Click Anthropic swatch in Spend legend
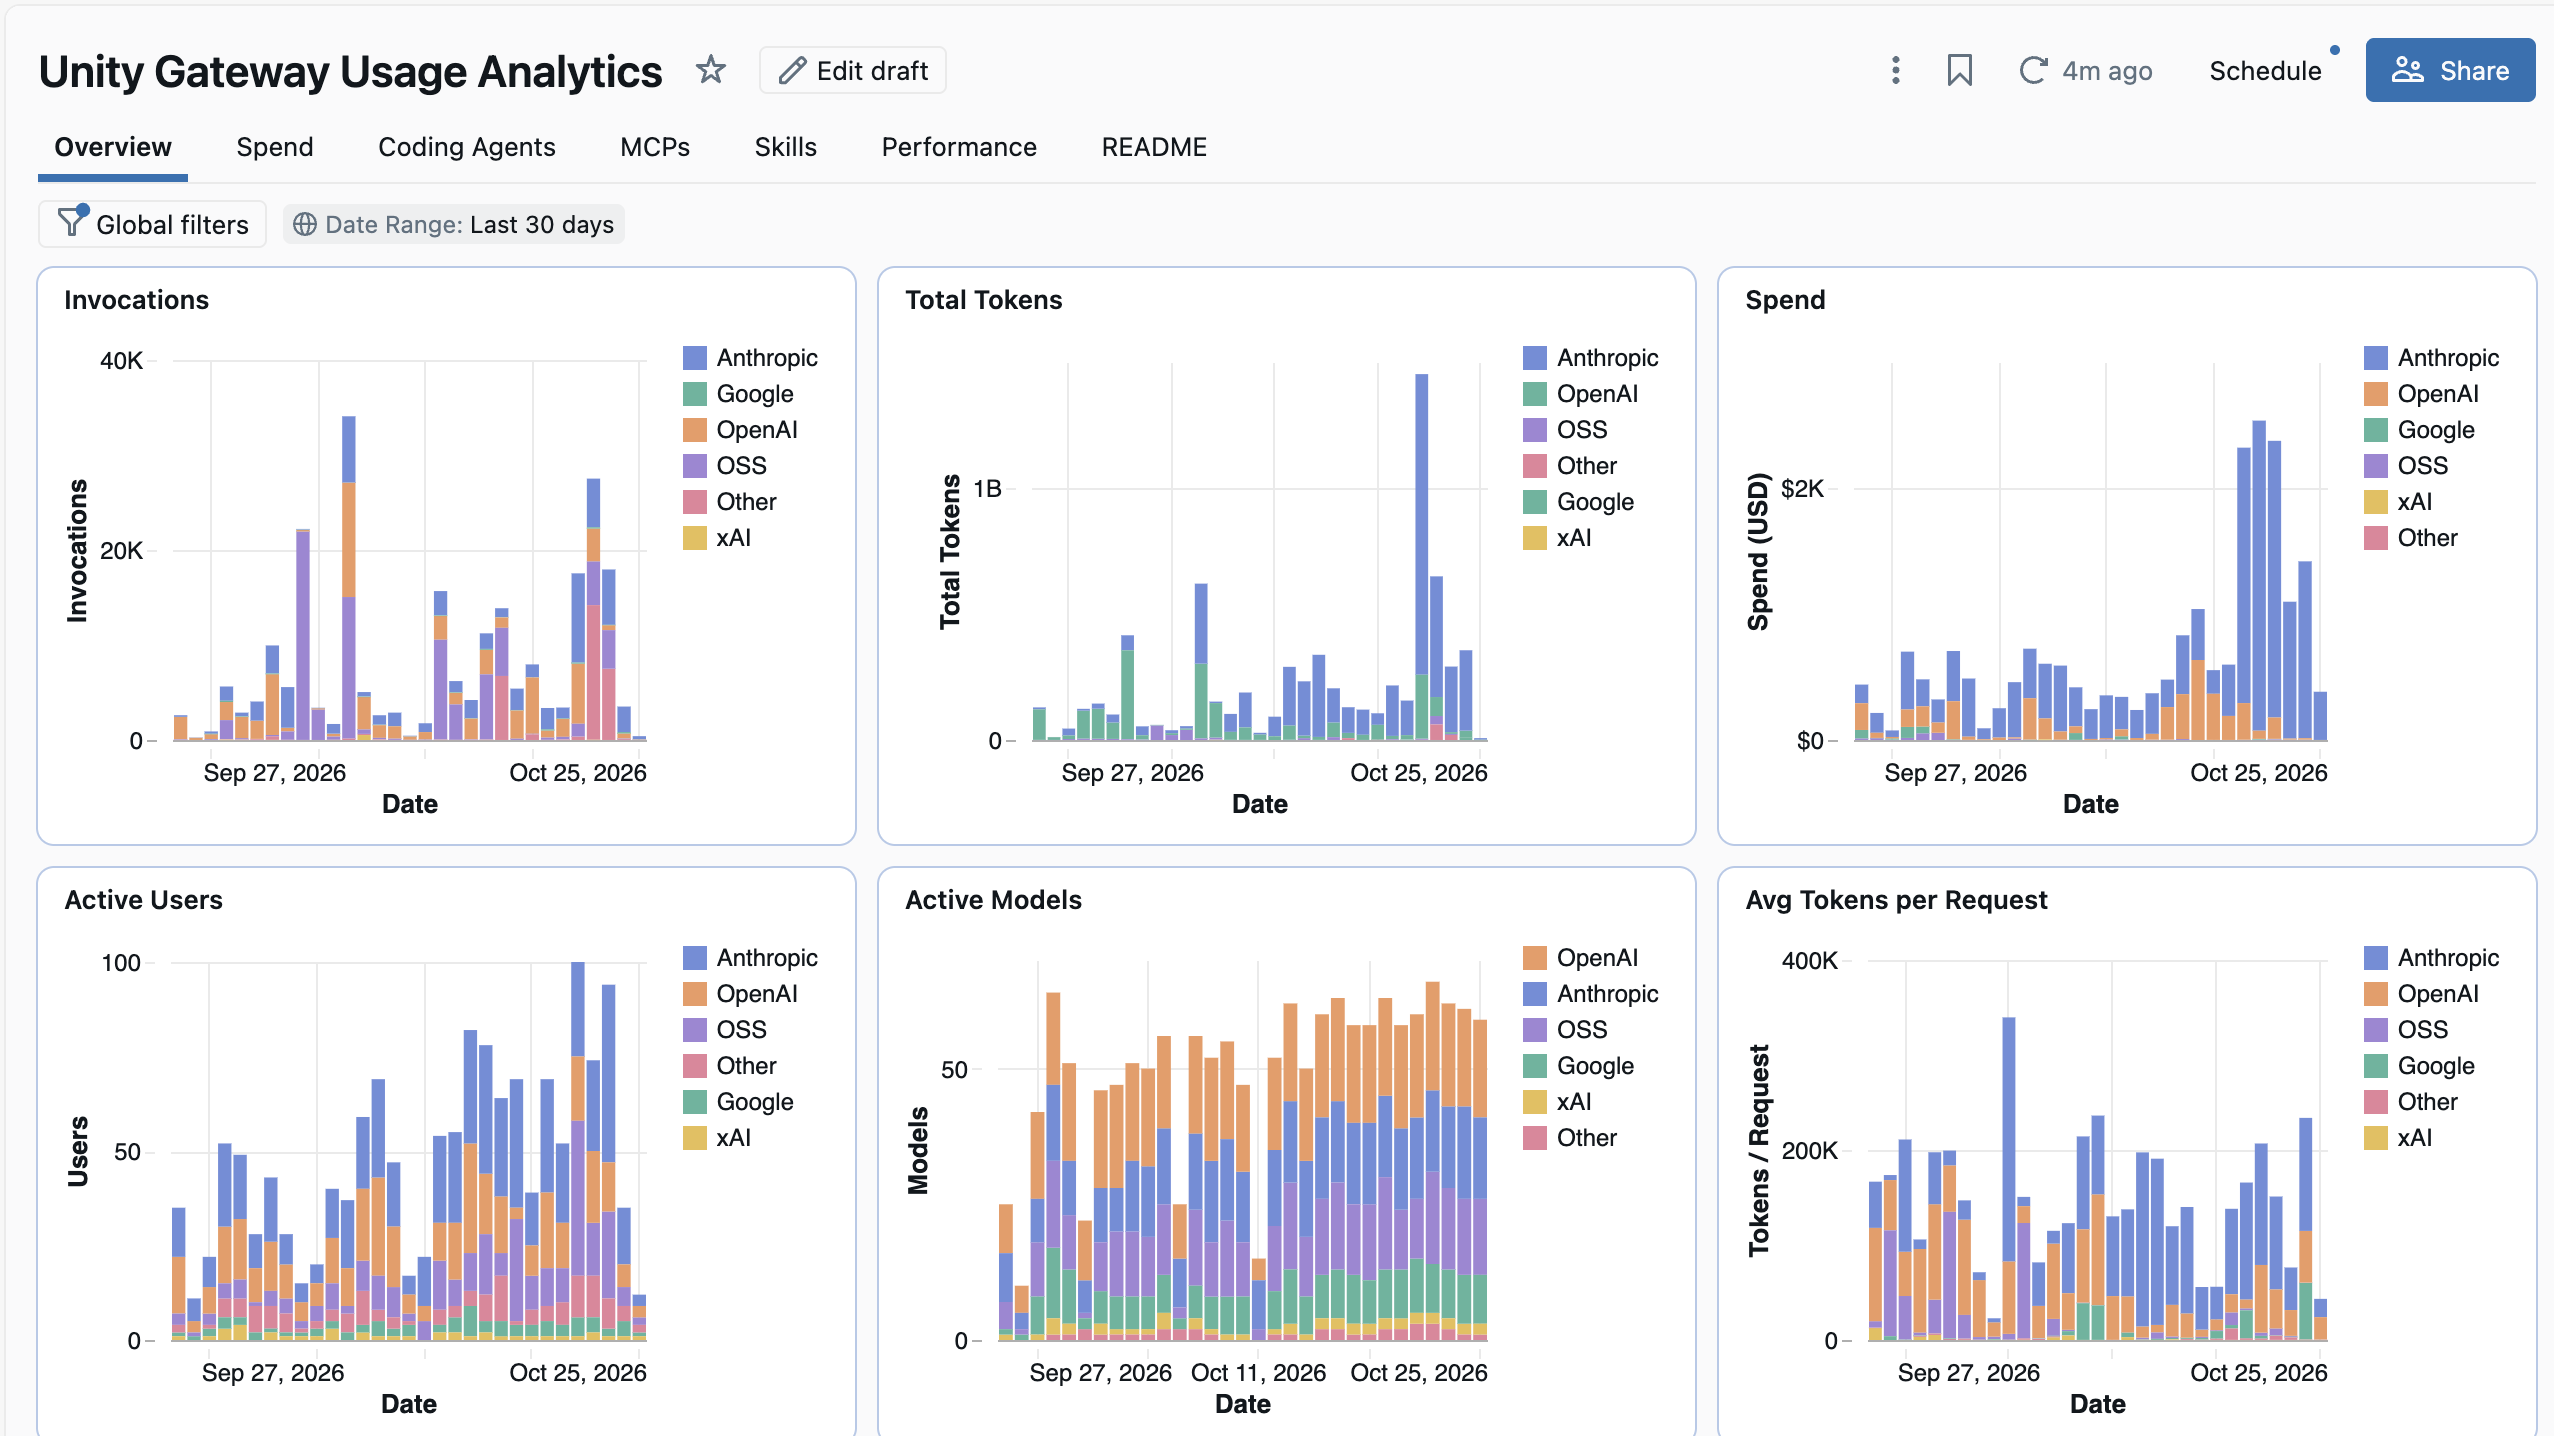2554x1436 pixels. 2376,358
